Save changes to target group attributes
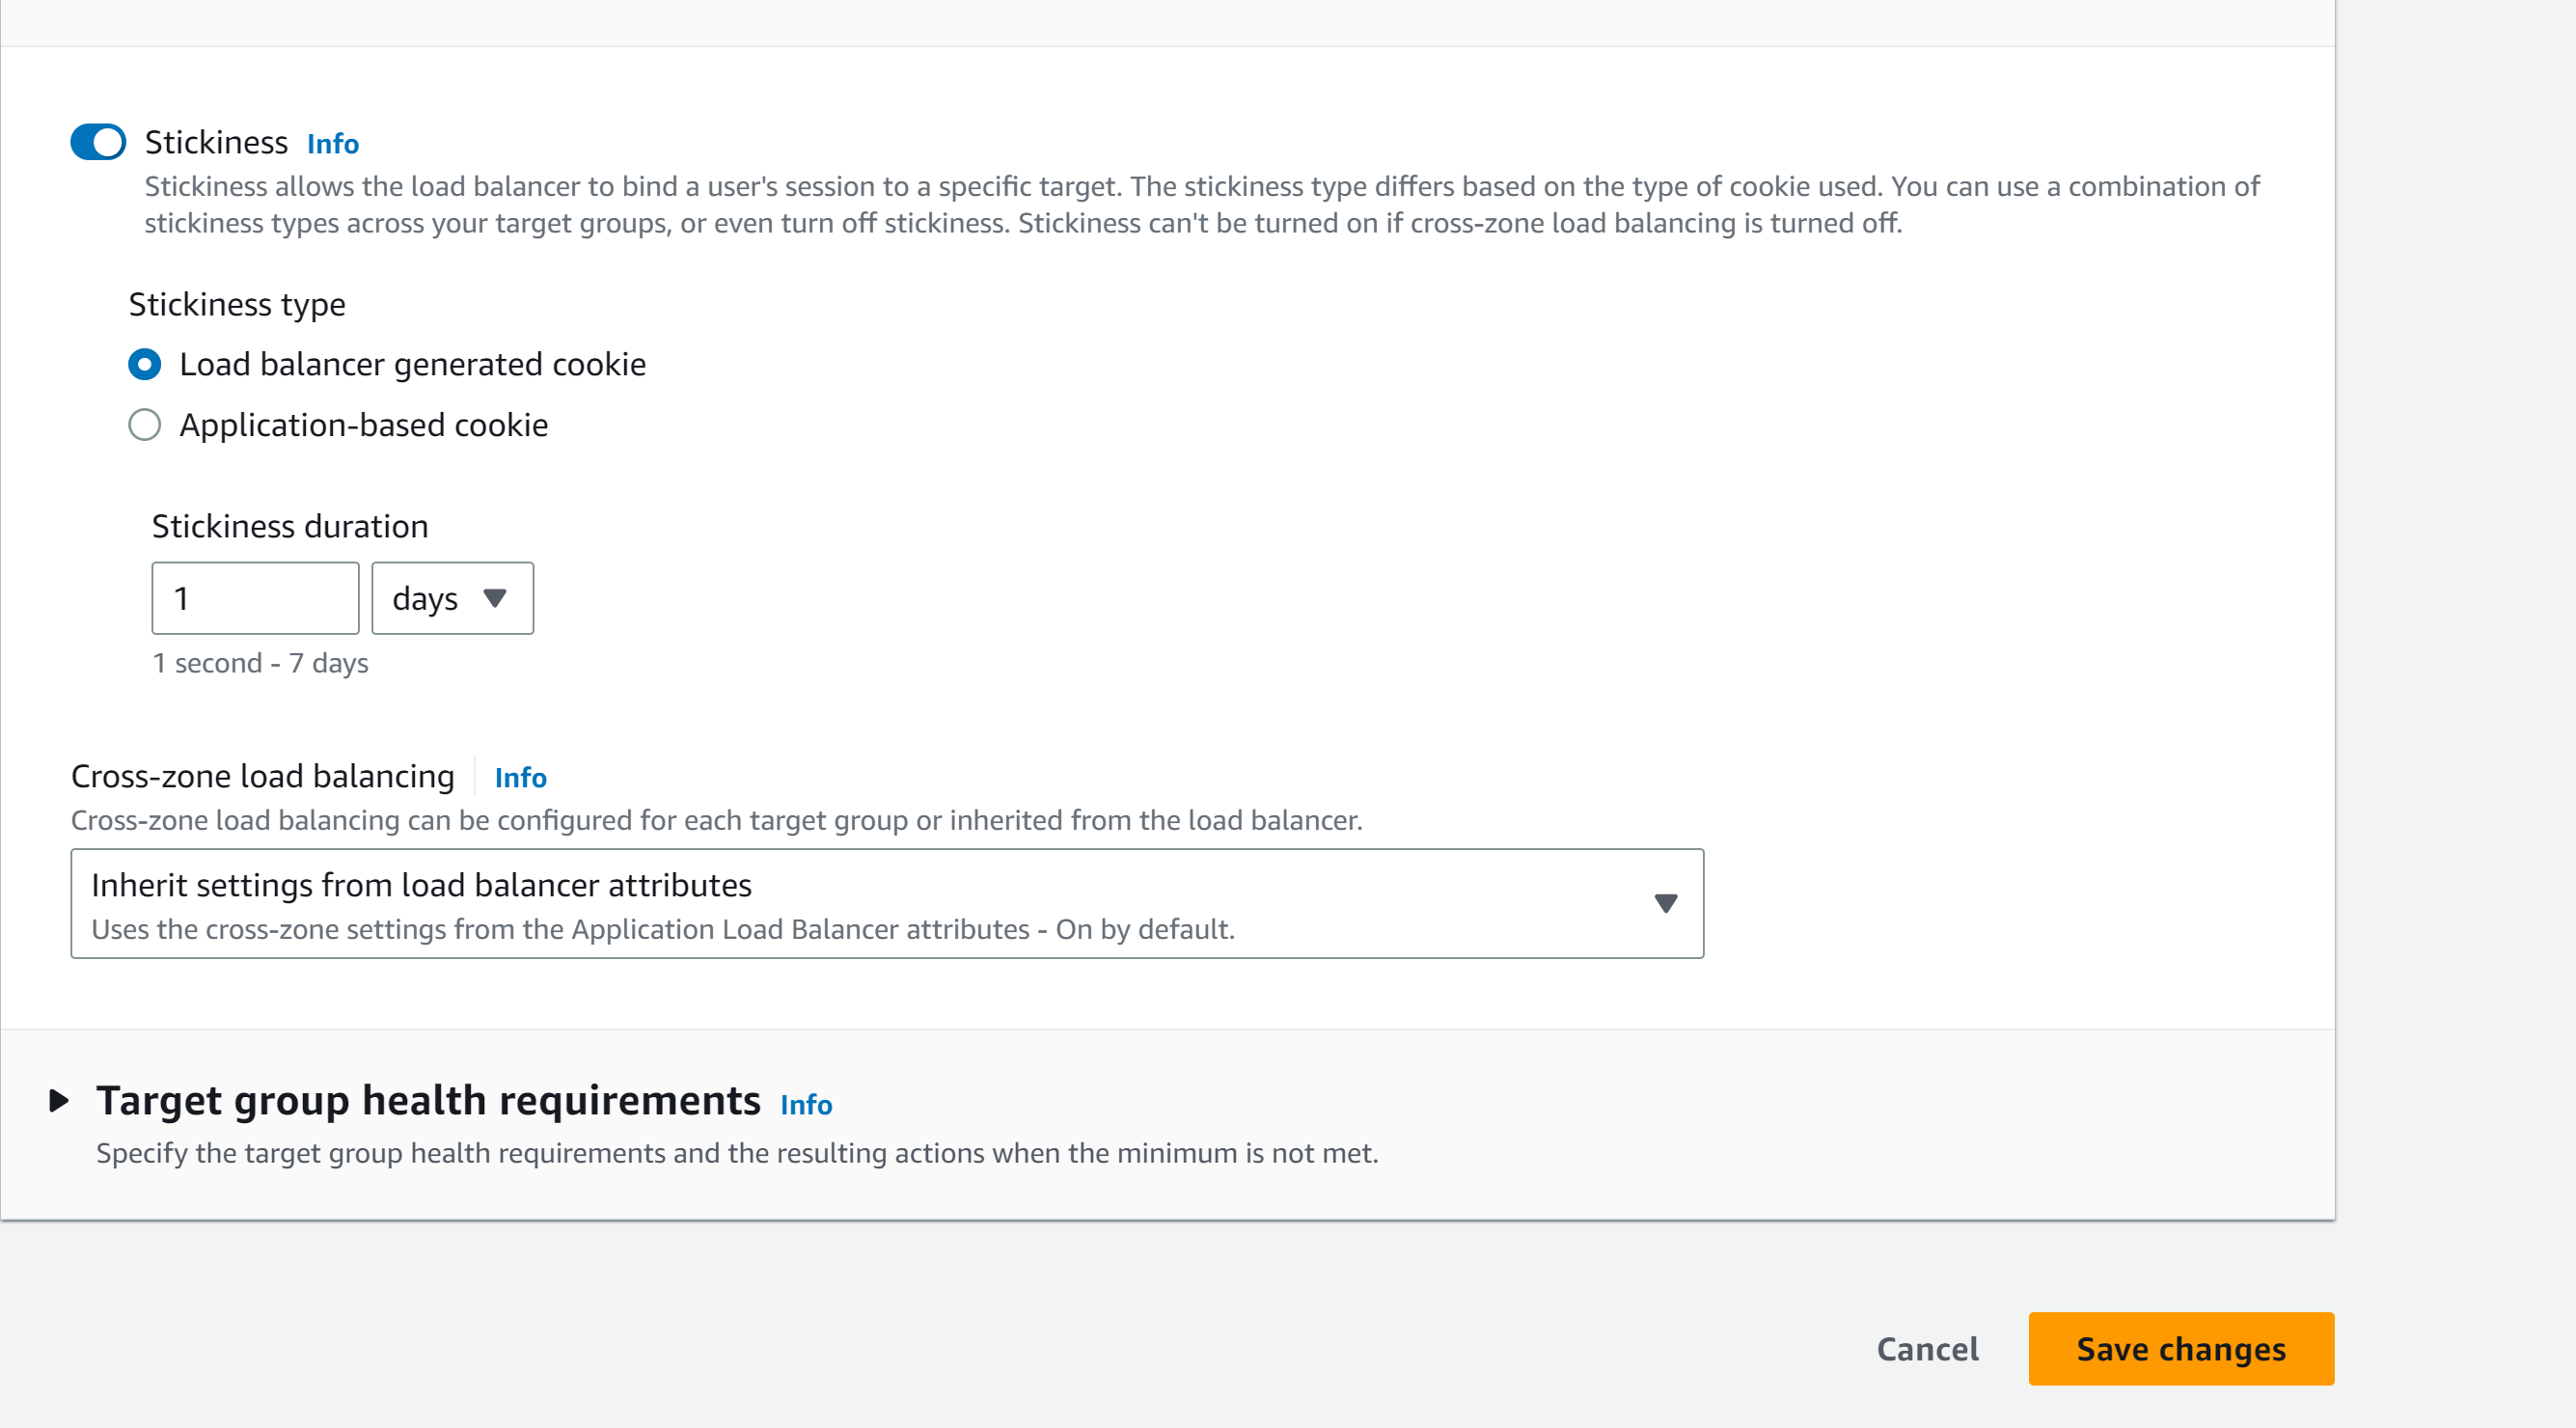 click(2181, 1349)
